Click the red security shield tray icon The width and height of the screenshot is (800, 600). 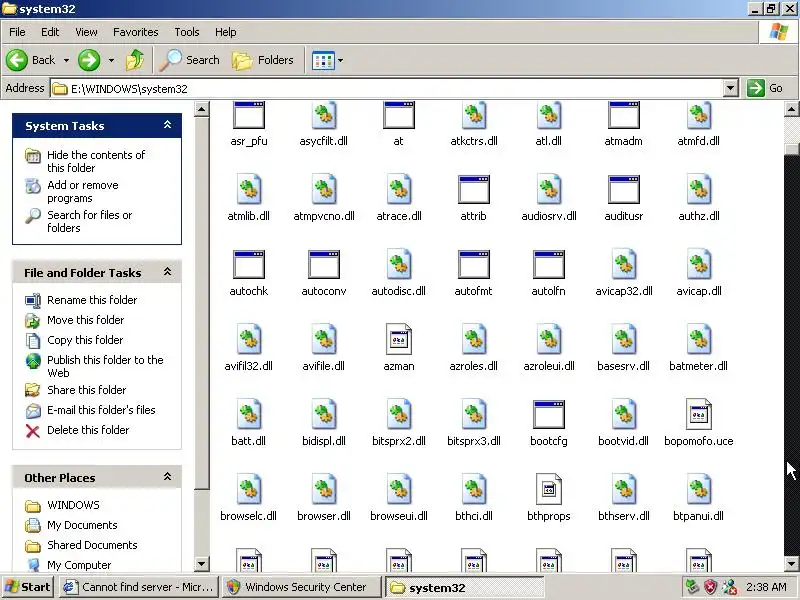pos(710,587)
